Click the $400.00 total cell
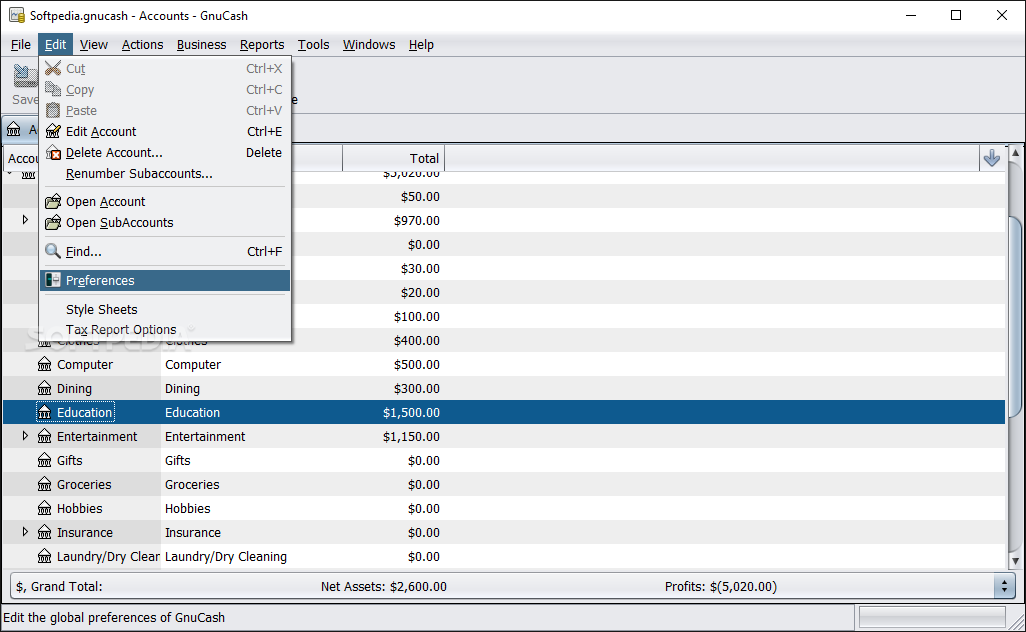 click(416, 341)
